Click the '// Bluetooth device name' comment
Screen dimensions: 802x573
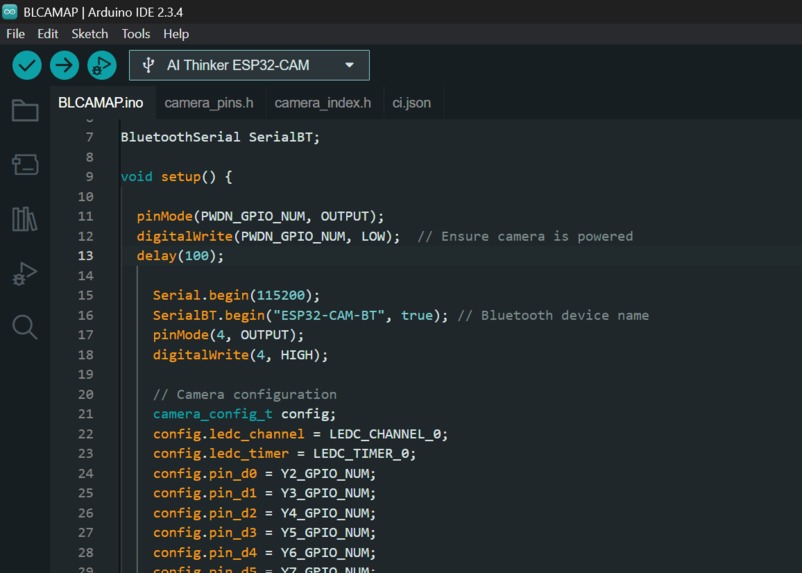[553, 315]
